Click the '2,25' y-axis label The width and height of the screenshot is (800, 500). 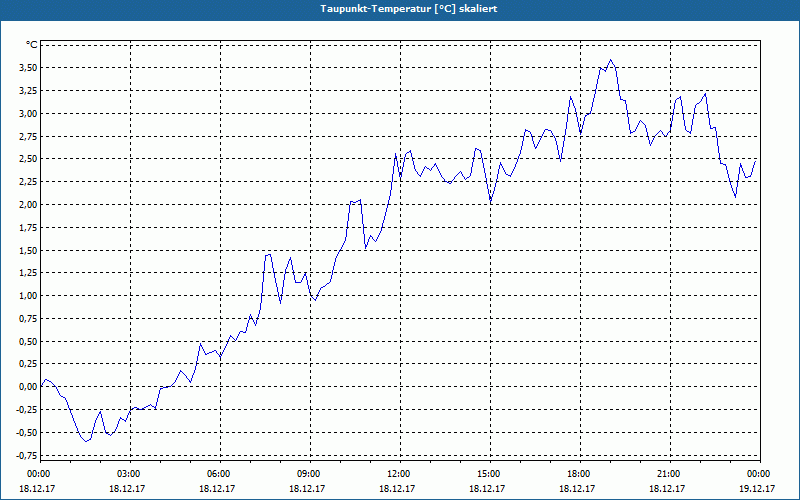[29, 182]
